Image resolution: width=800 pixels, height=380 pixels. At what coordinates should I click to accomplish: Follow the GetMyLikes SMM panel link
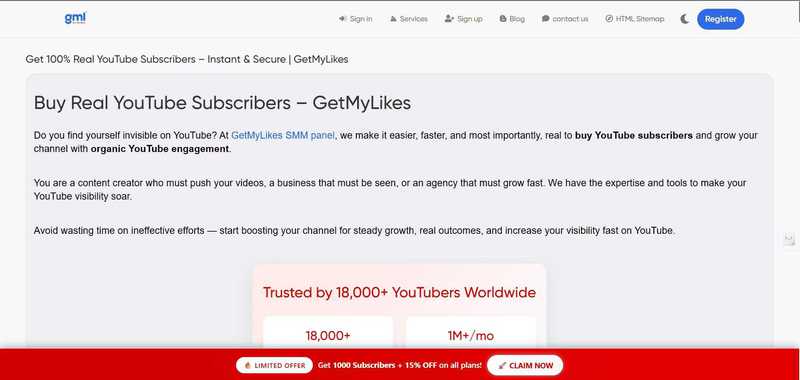tap(283, 136)
